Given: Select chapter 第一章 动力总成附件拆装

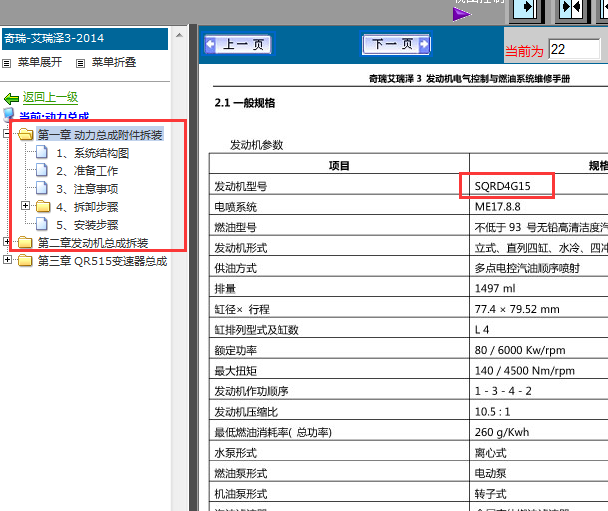Looking at the screenshot, I should tap(100, 135).
